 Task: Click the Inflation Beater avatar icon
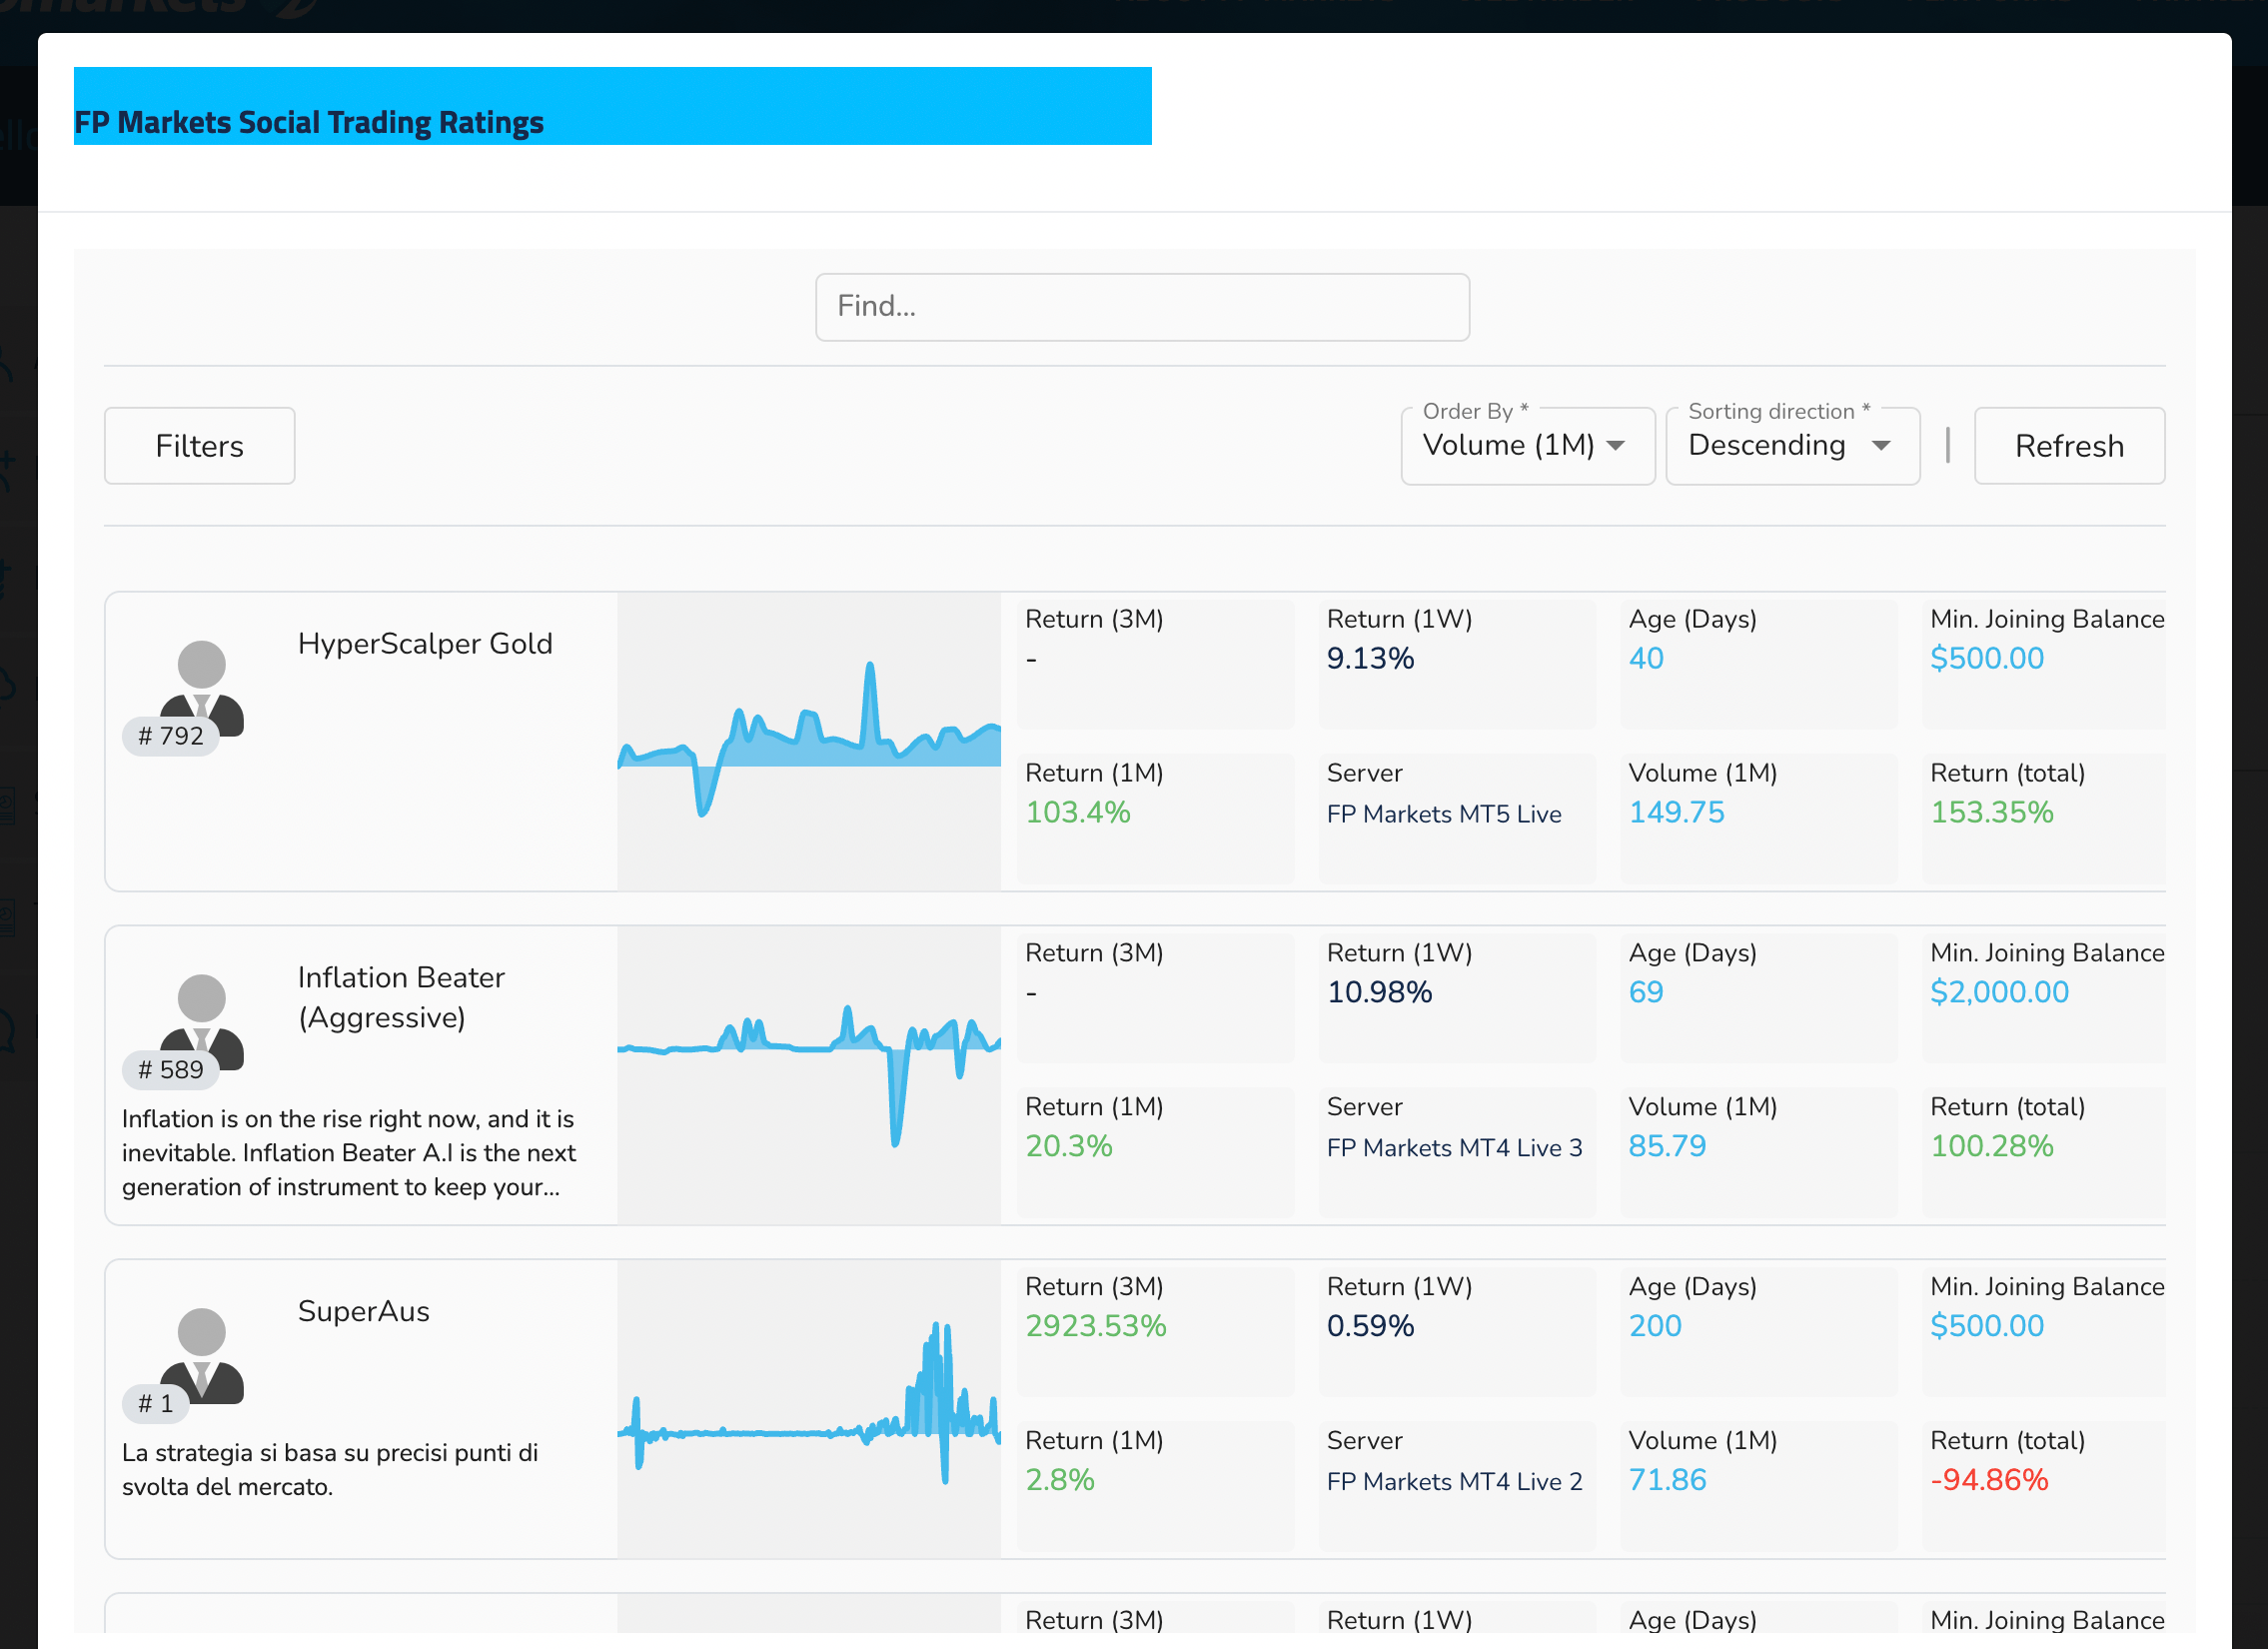(202, 1022)
